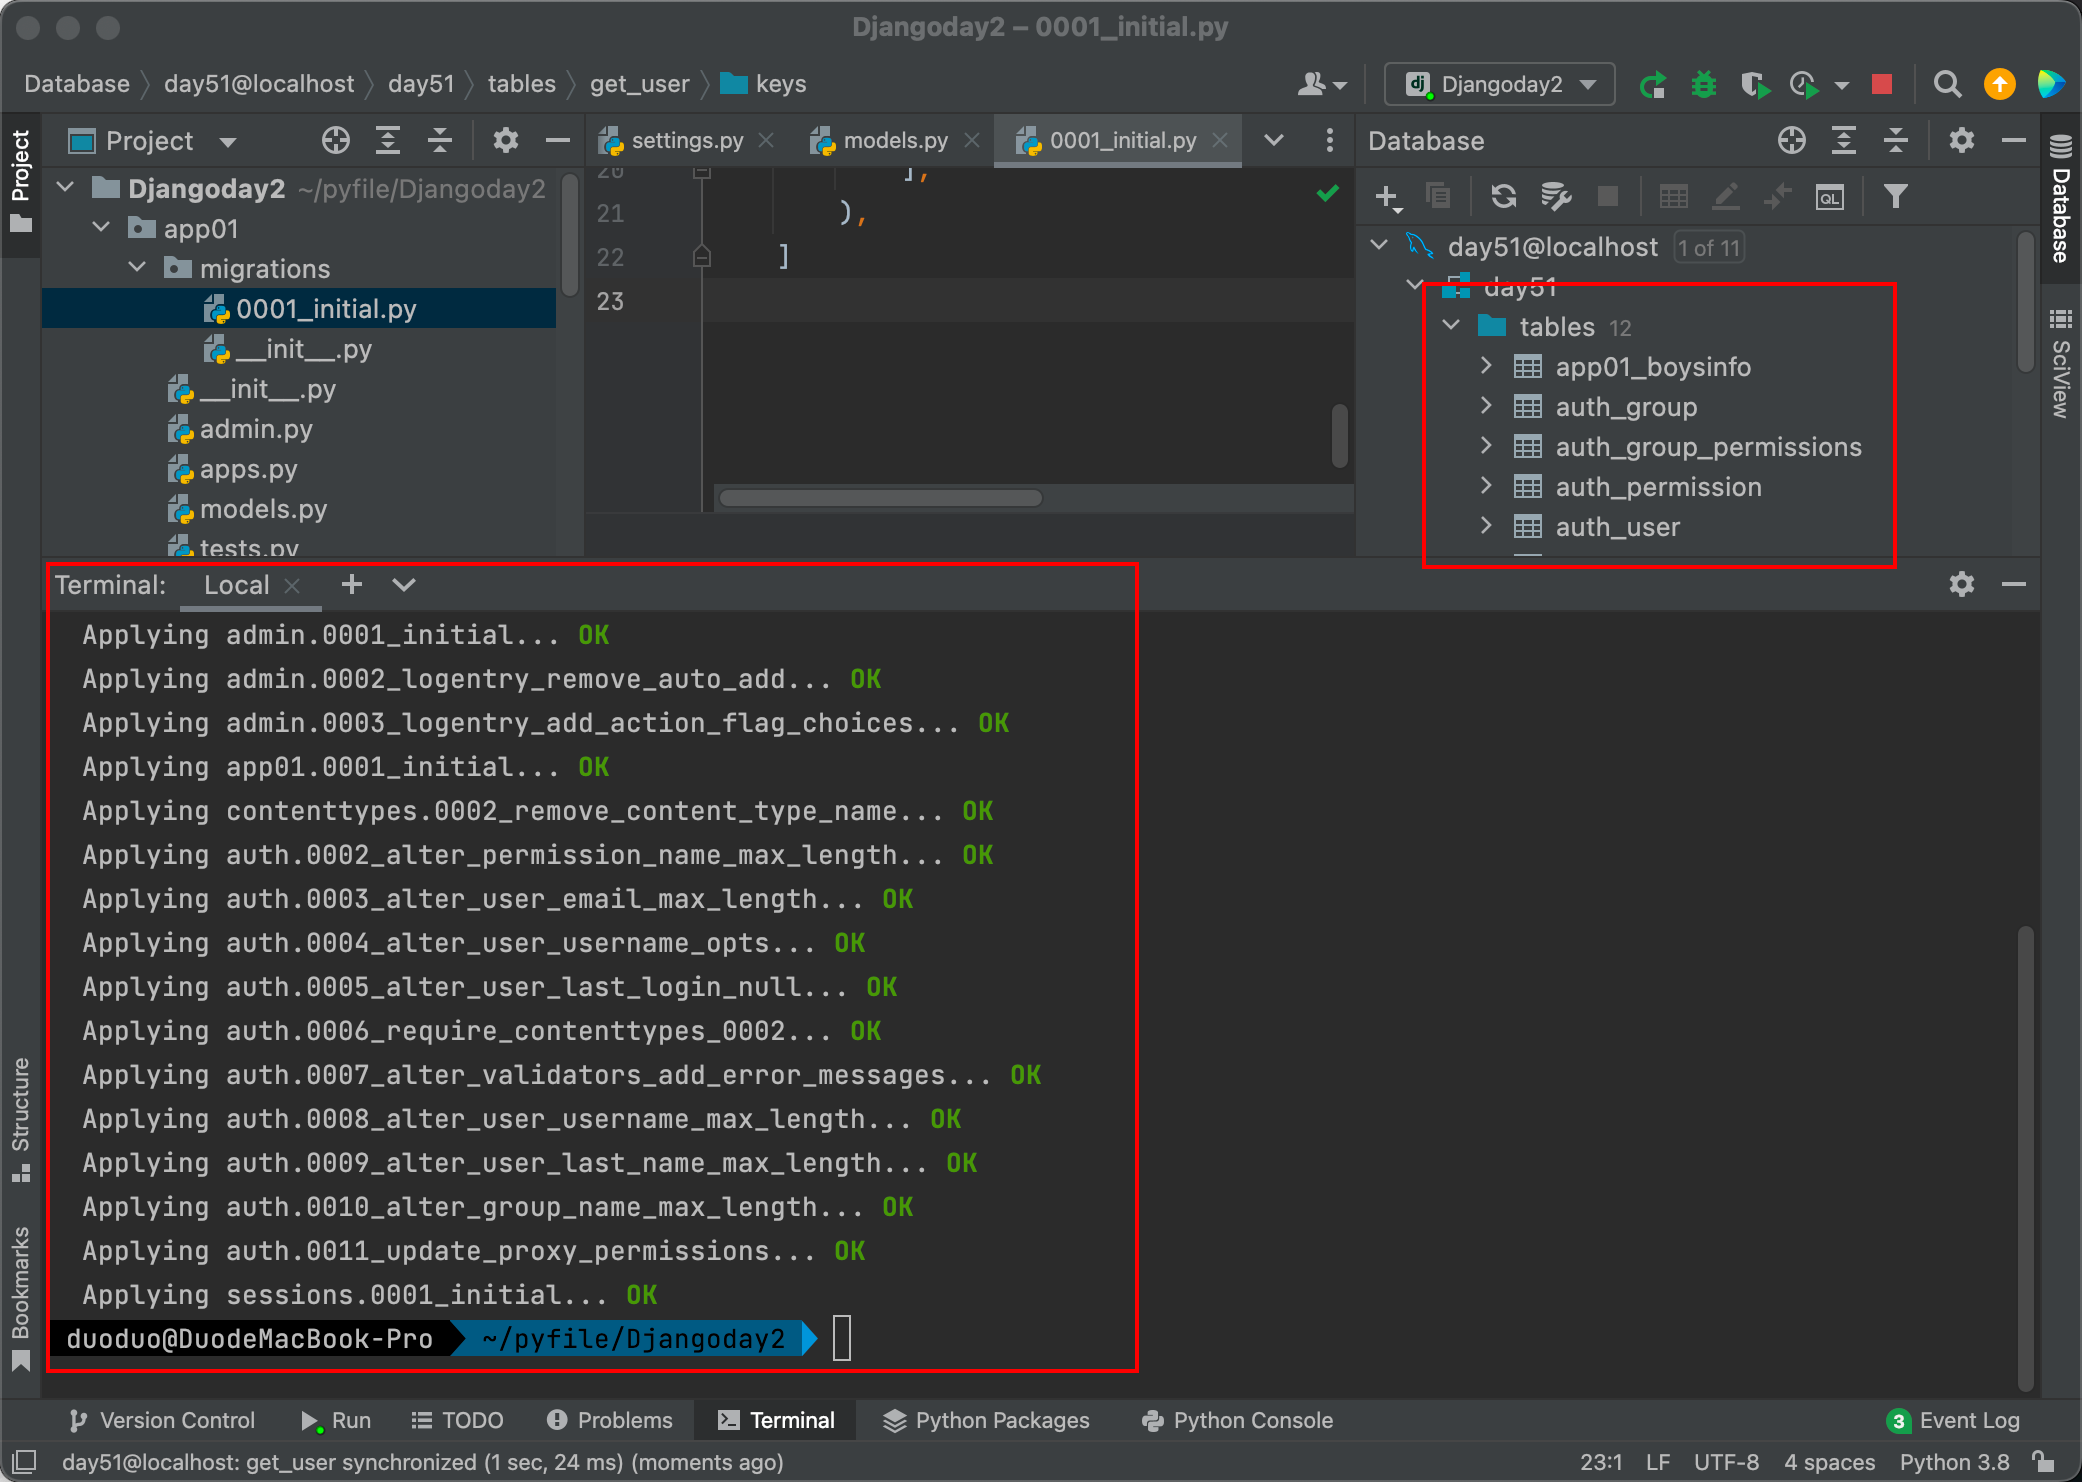Close the 0001_initial.py editor tab
The image size is (2082, 1482).
click(1220, 141)
